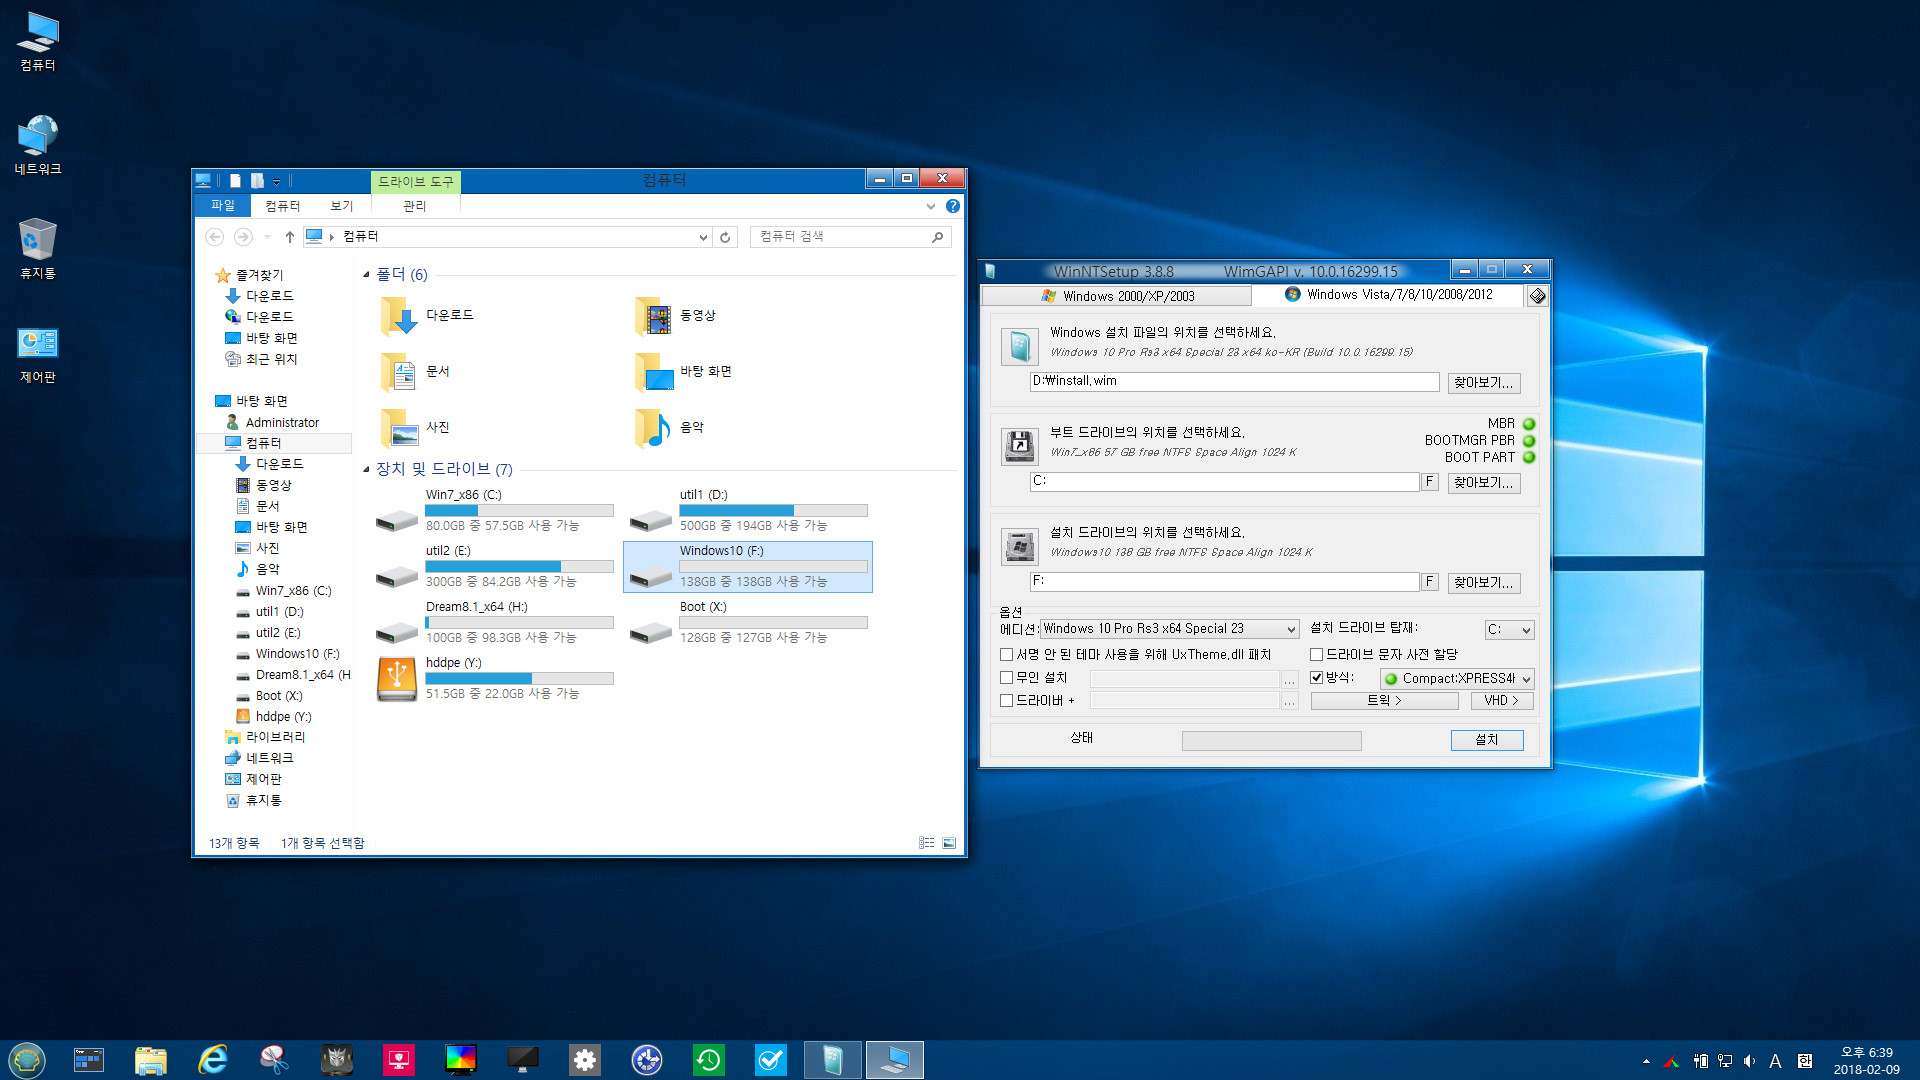This screenshot has height=1080, width=1920.
Task: Click the volume speaker tray icon
Action: (x=1749, y=1061)
